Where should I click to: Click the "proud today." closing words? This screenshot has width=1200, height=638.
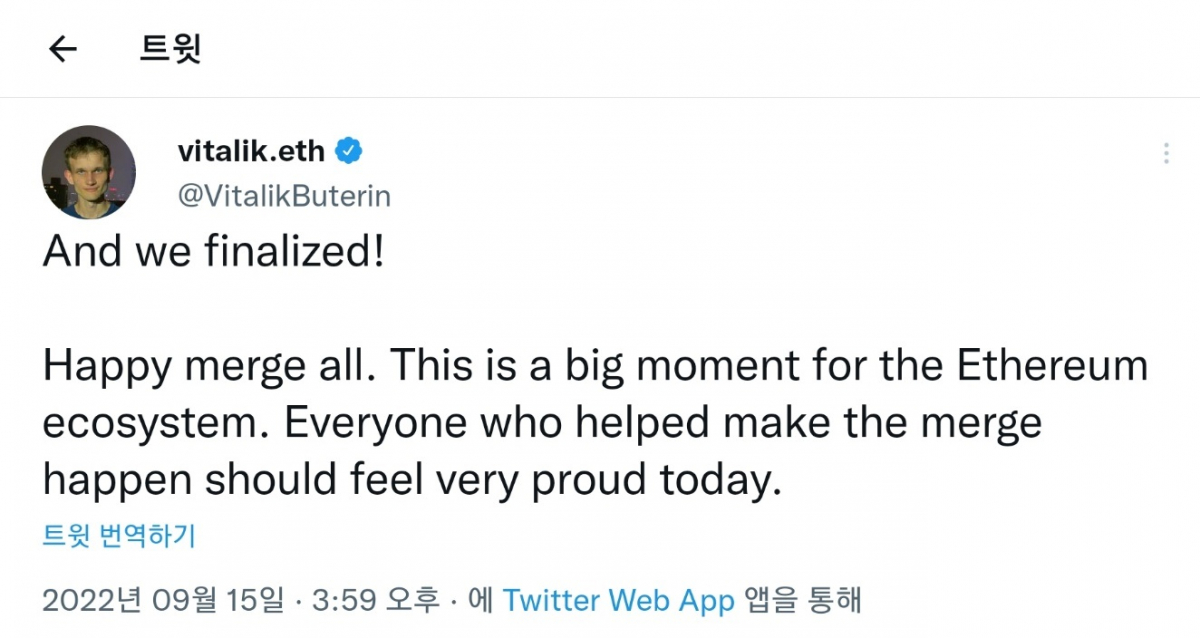[x=653, y=480]
